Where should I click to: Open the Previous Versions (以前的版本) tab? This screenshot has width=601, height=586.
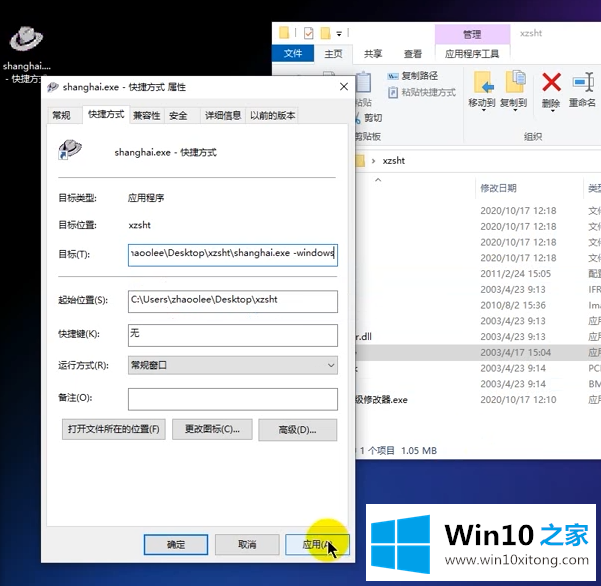[273, 115]
